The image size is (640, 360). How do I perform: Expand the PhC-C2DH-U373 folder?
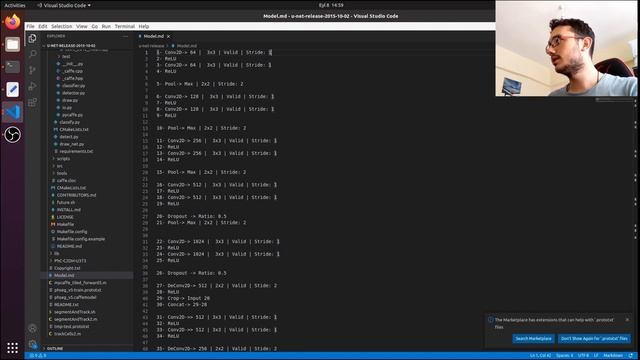pyautogui.click(x=70, y=261)
